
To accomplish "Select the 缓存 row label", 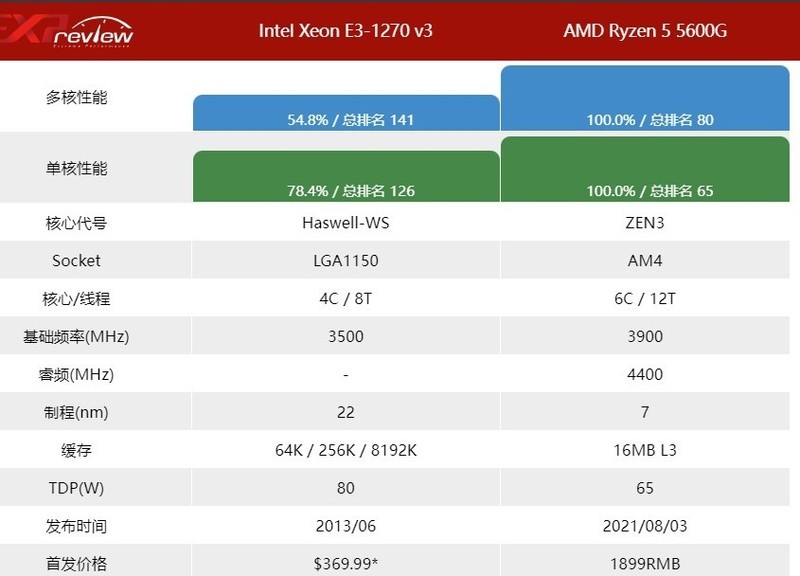I will click(77, 450).
